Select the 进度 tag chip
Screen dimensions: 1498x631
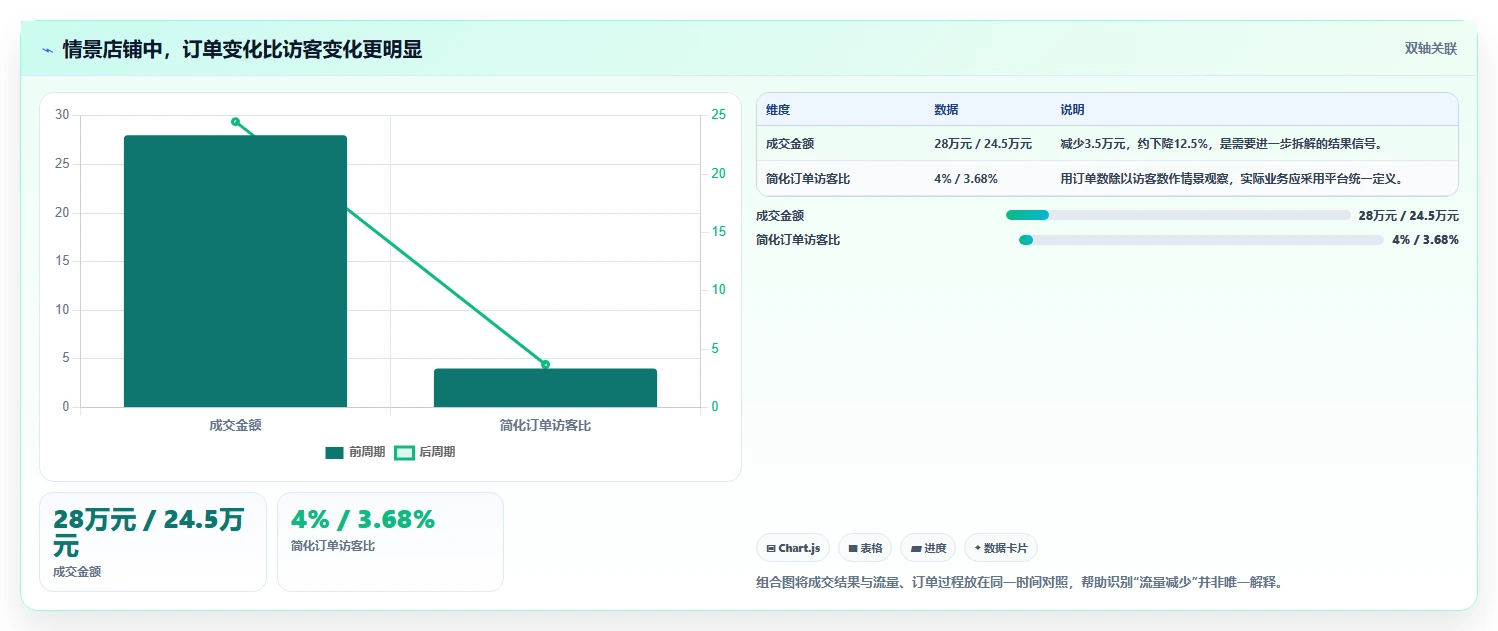(x=928, y=548)
